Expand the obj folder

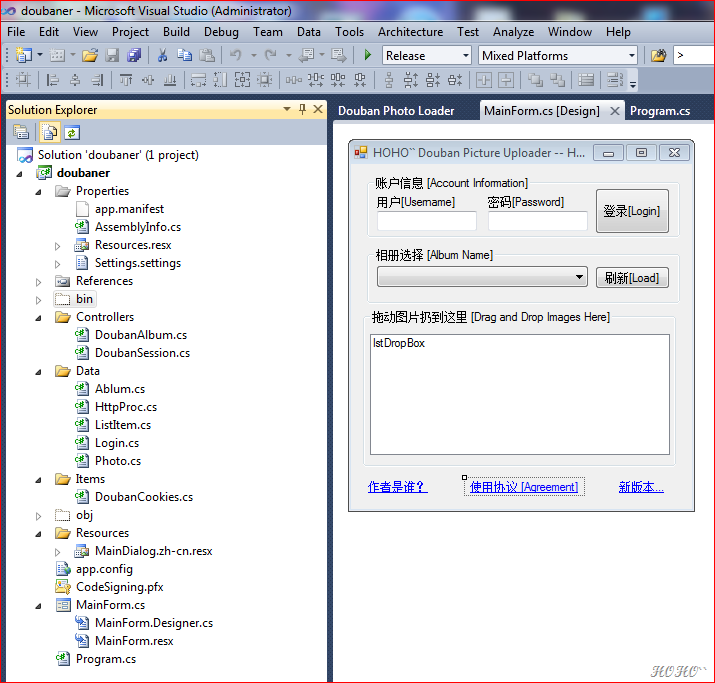tap(39, 516)
